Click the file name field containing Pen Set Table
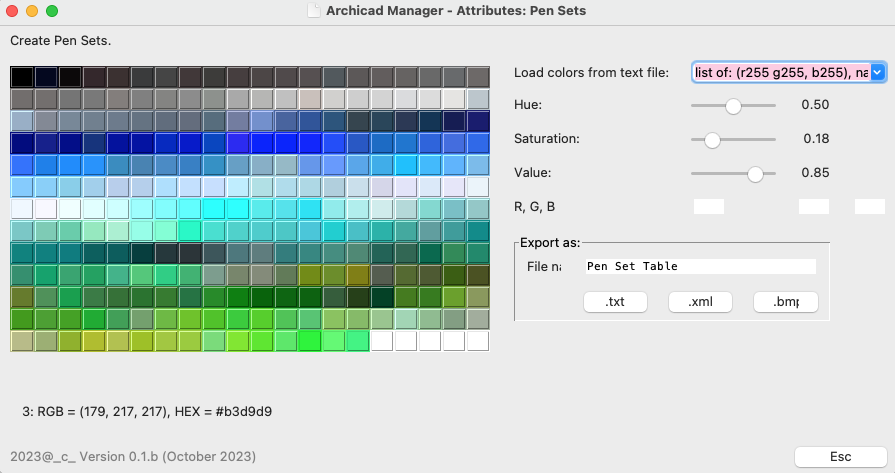This screenshot has width=895, height=473. (x=701, y=266)
